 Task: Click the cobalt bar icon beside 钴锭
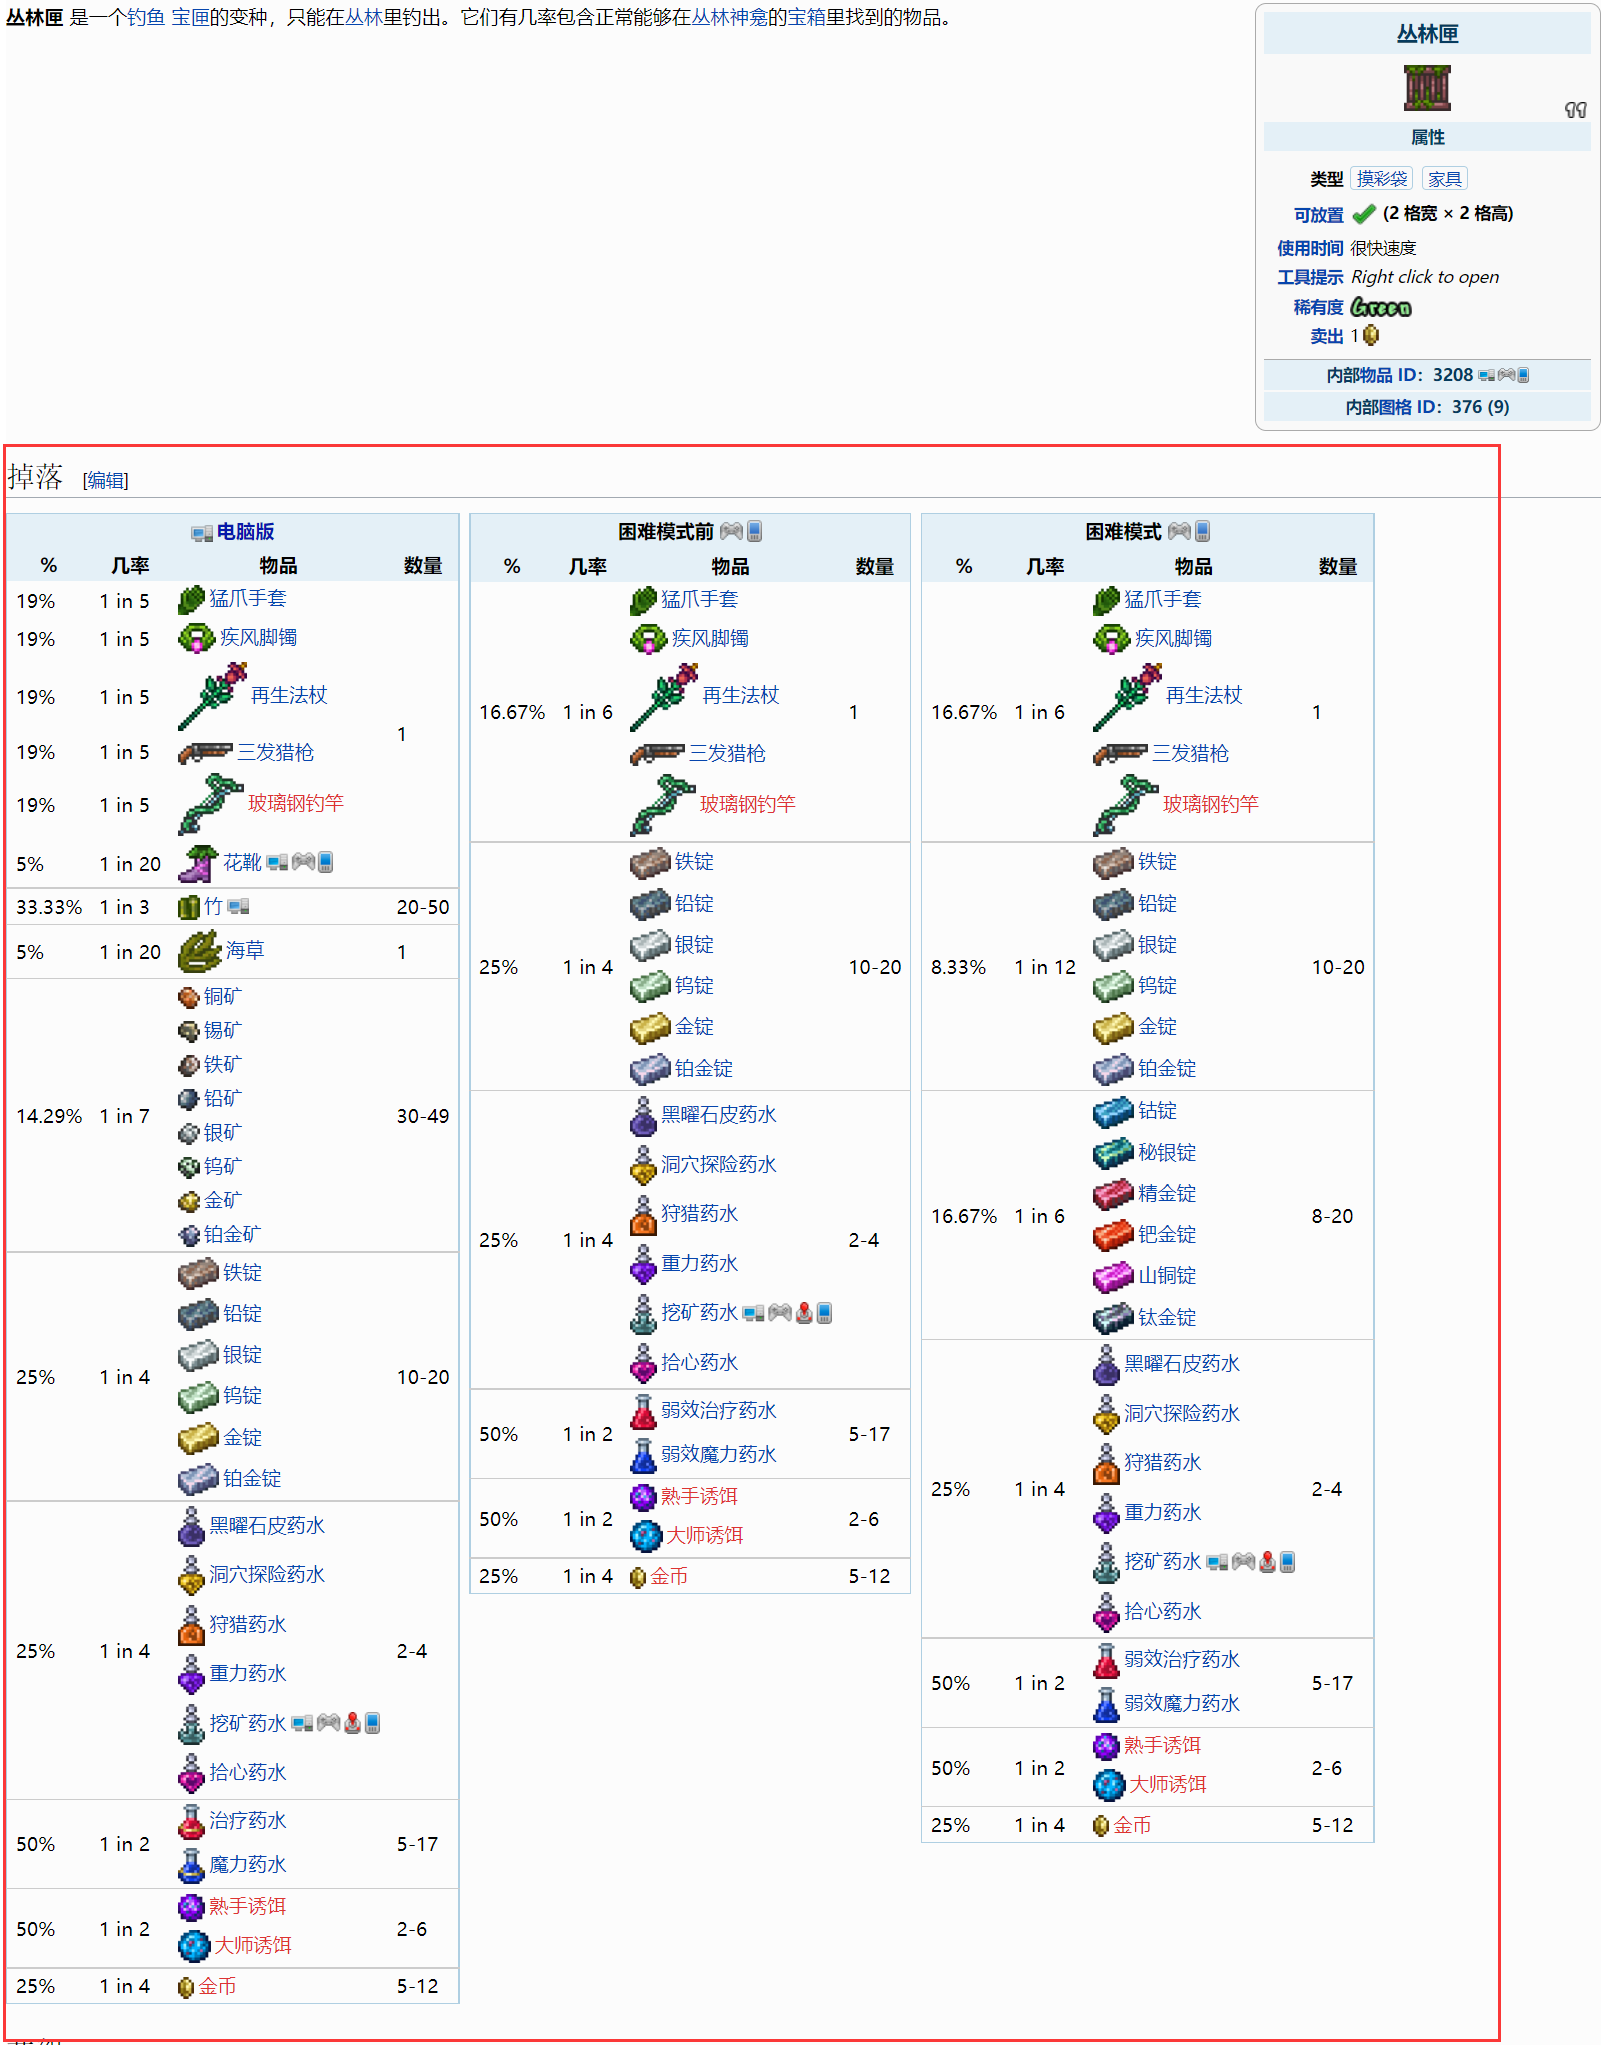coord(1112,1111)
